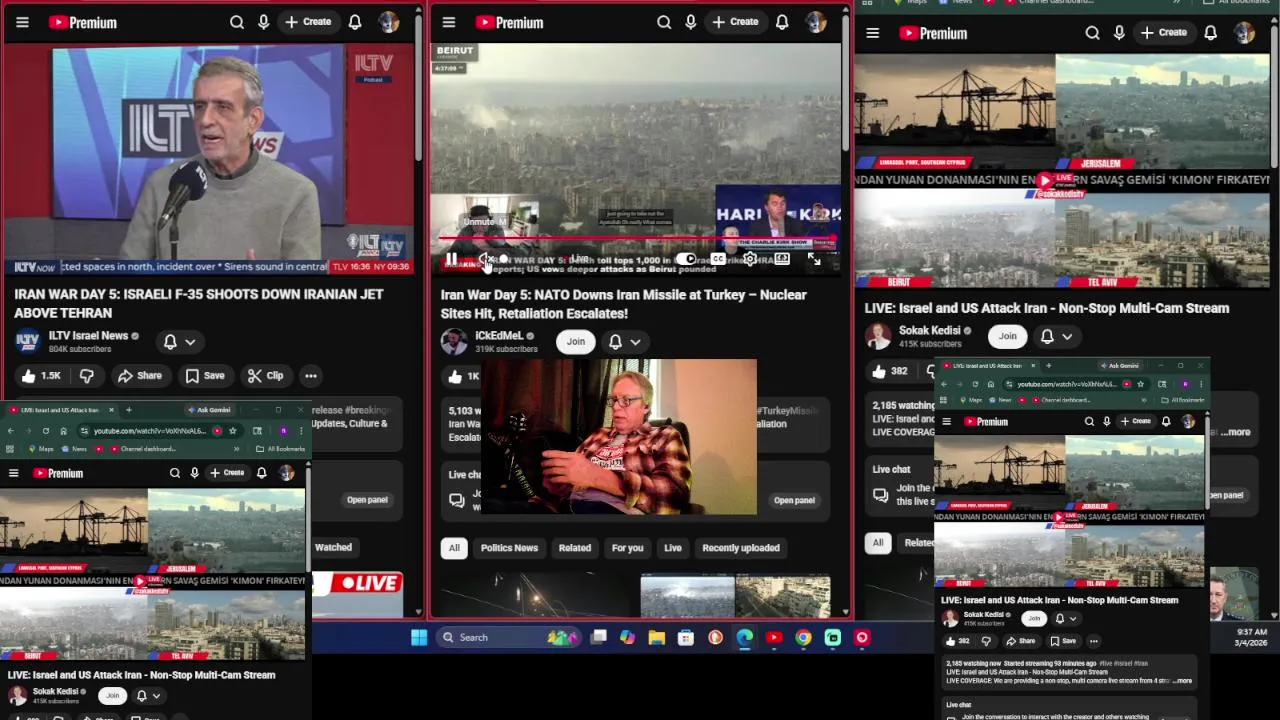Screen dimensions: 1280x720
Task: Share the ILTV Israel News video
Action: (139, 376)
